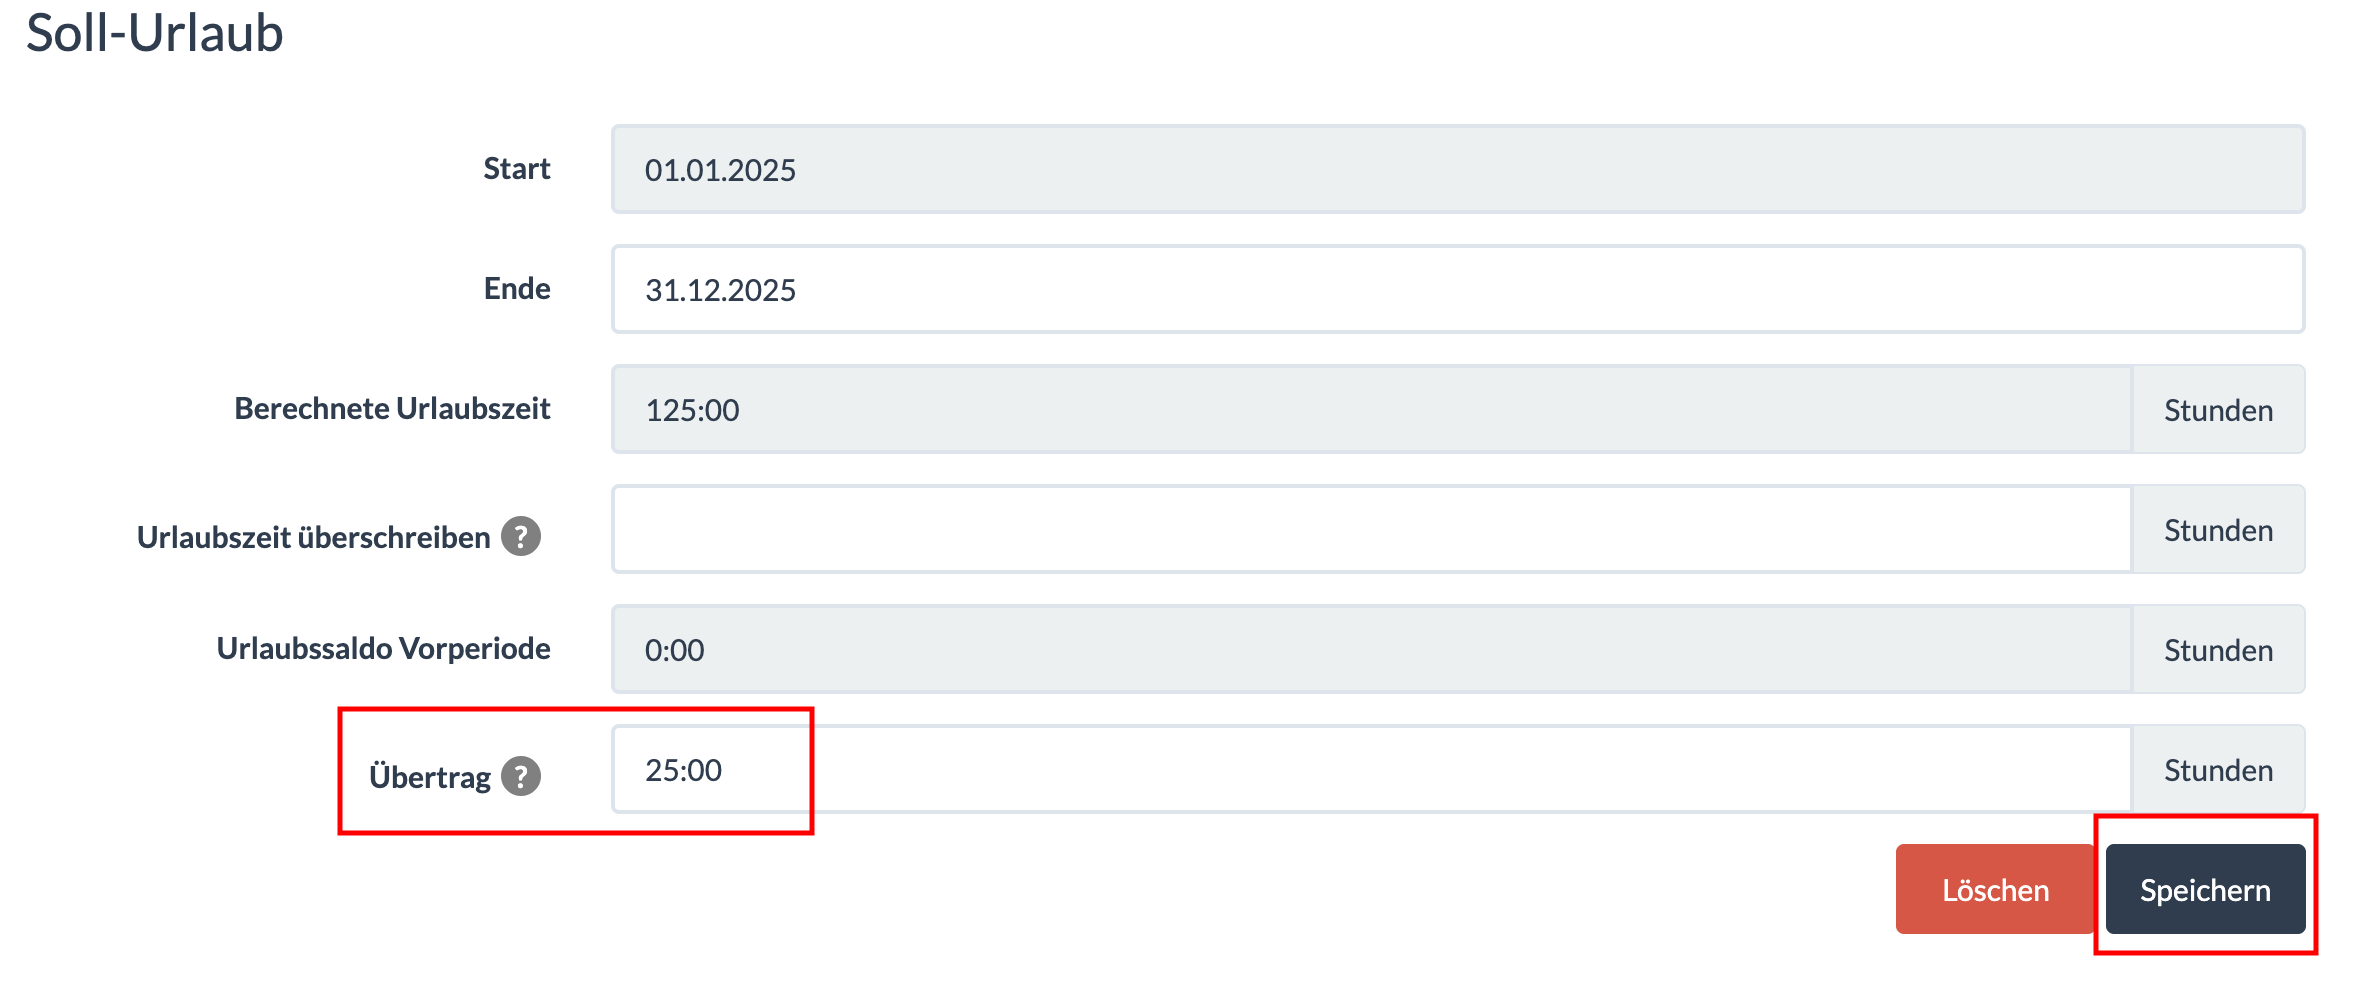
Task: Click the Stunden label next to Urlaubssaldo Vorperiode
Action: (2218, 649)
